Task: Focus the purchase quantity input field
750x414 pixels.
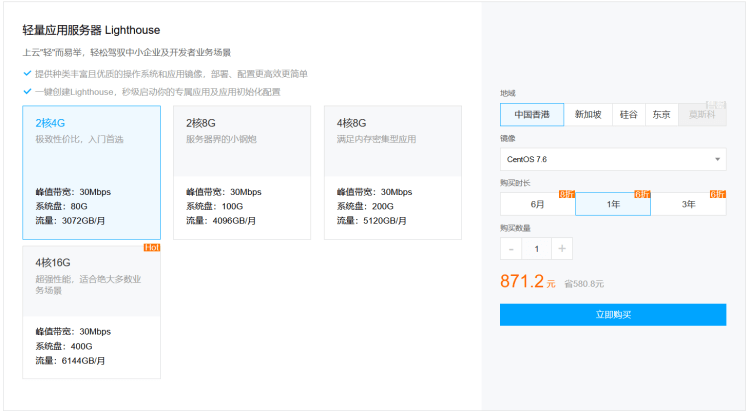Action: (537, 249)
